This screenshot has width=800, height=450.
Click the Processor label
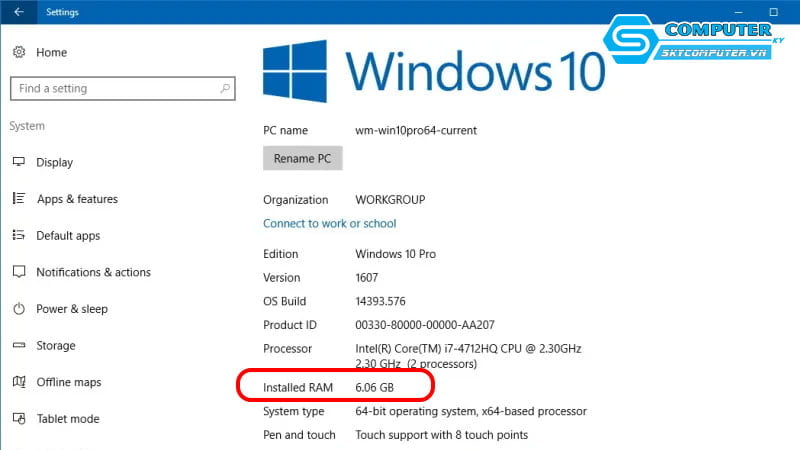(287, 348)
